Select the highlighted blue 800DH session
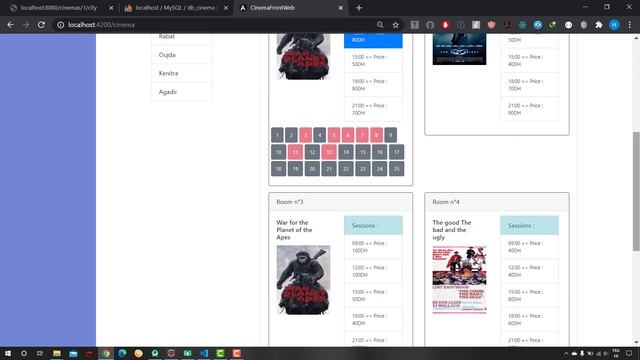 pyautogui.click(x=373, y=40)
